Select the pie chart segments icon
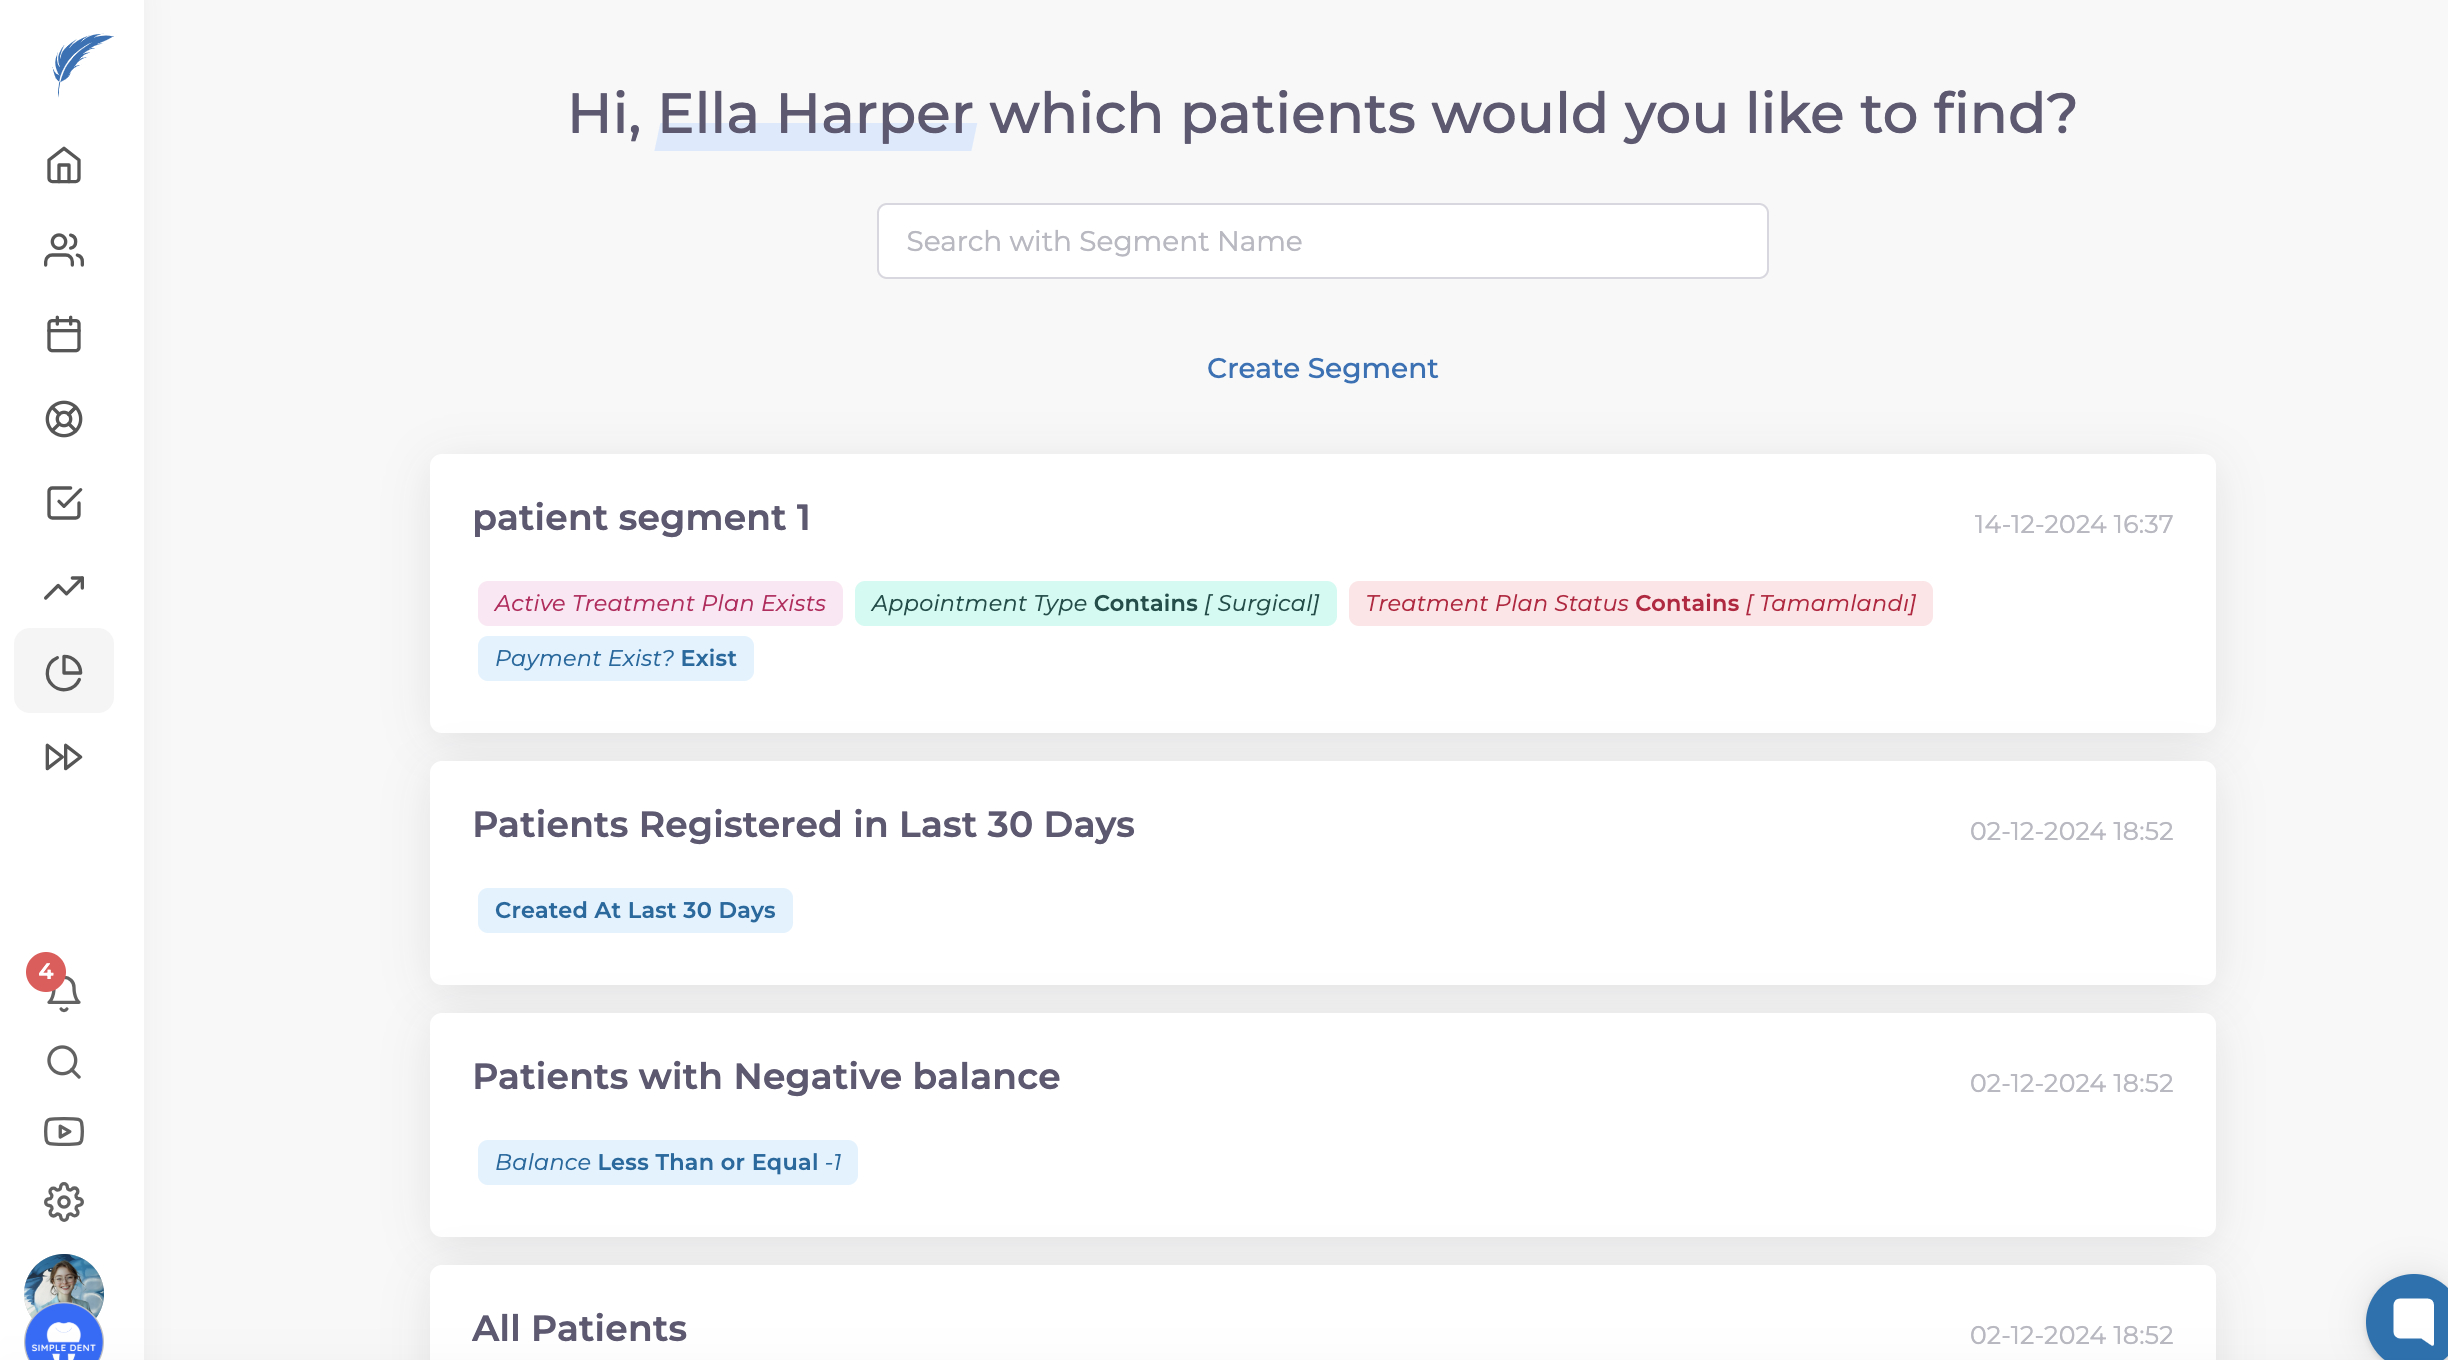Screen dimensions: 2448x1360 tap(64, 672)
